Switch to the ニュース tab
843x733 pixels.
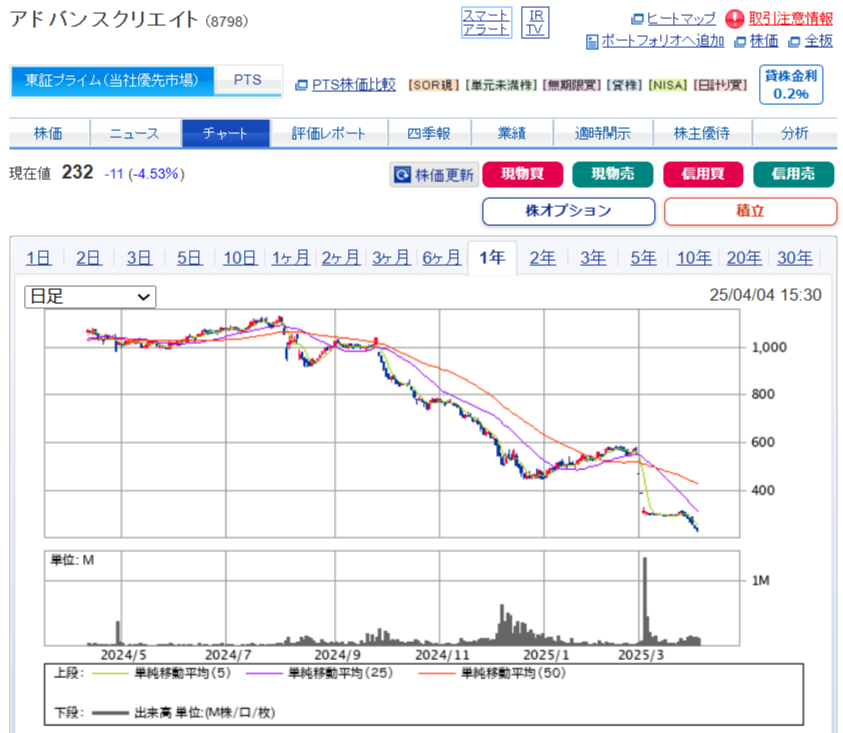[135, 133]
